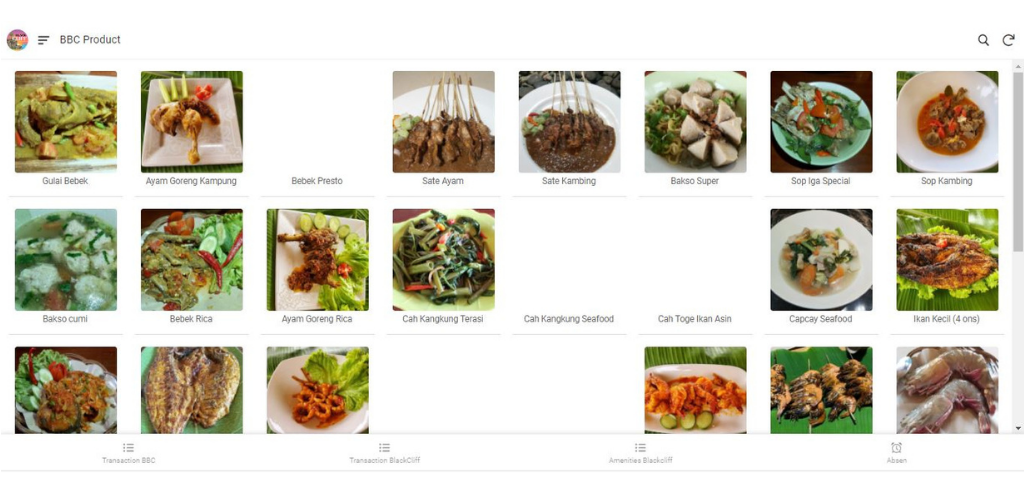Click the Cah Kangkung Seafood label
This screenshot has height=500, width=1024.
coord(569,319)
